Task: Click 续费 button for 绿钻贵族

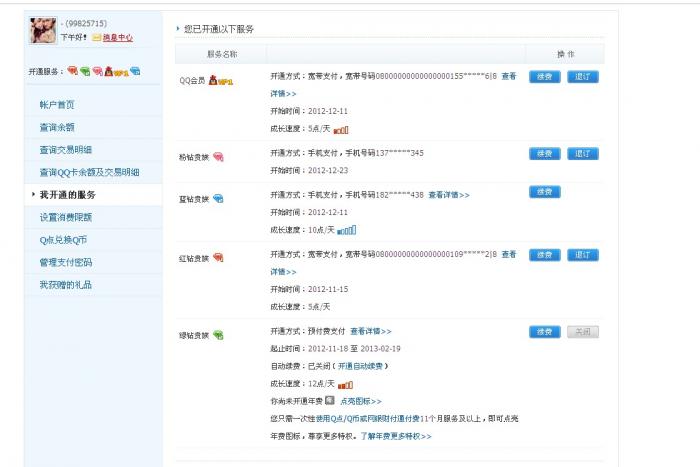Action: [545, 332]
